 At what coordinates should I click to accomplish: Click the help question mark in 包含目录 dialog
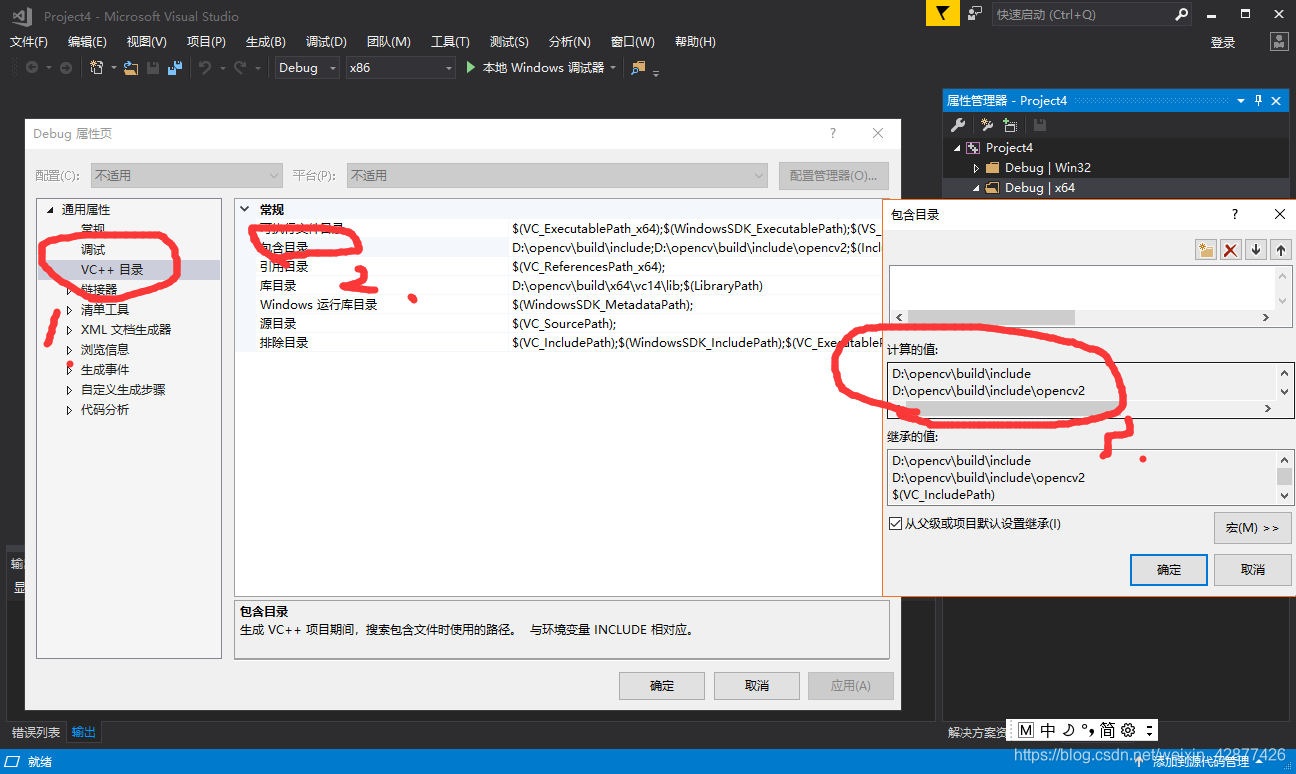[x=1235, y=214]
